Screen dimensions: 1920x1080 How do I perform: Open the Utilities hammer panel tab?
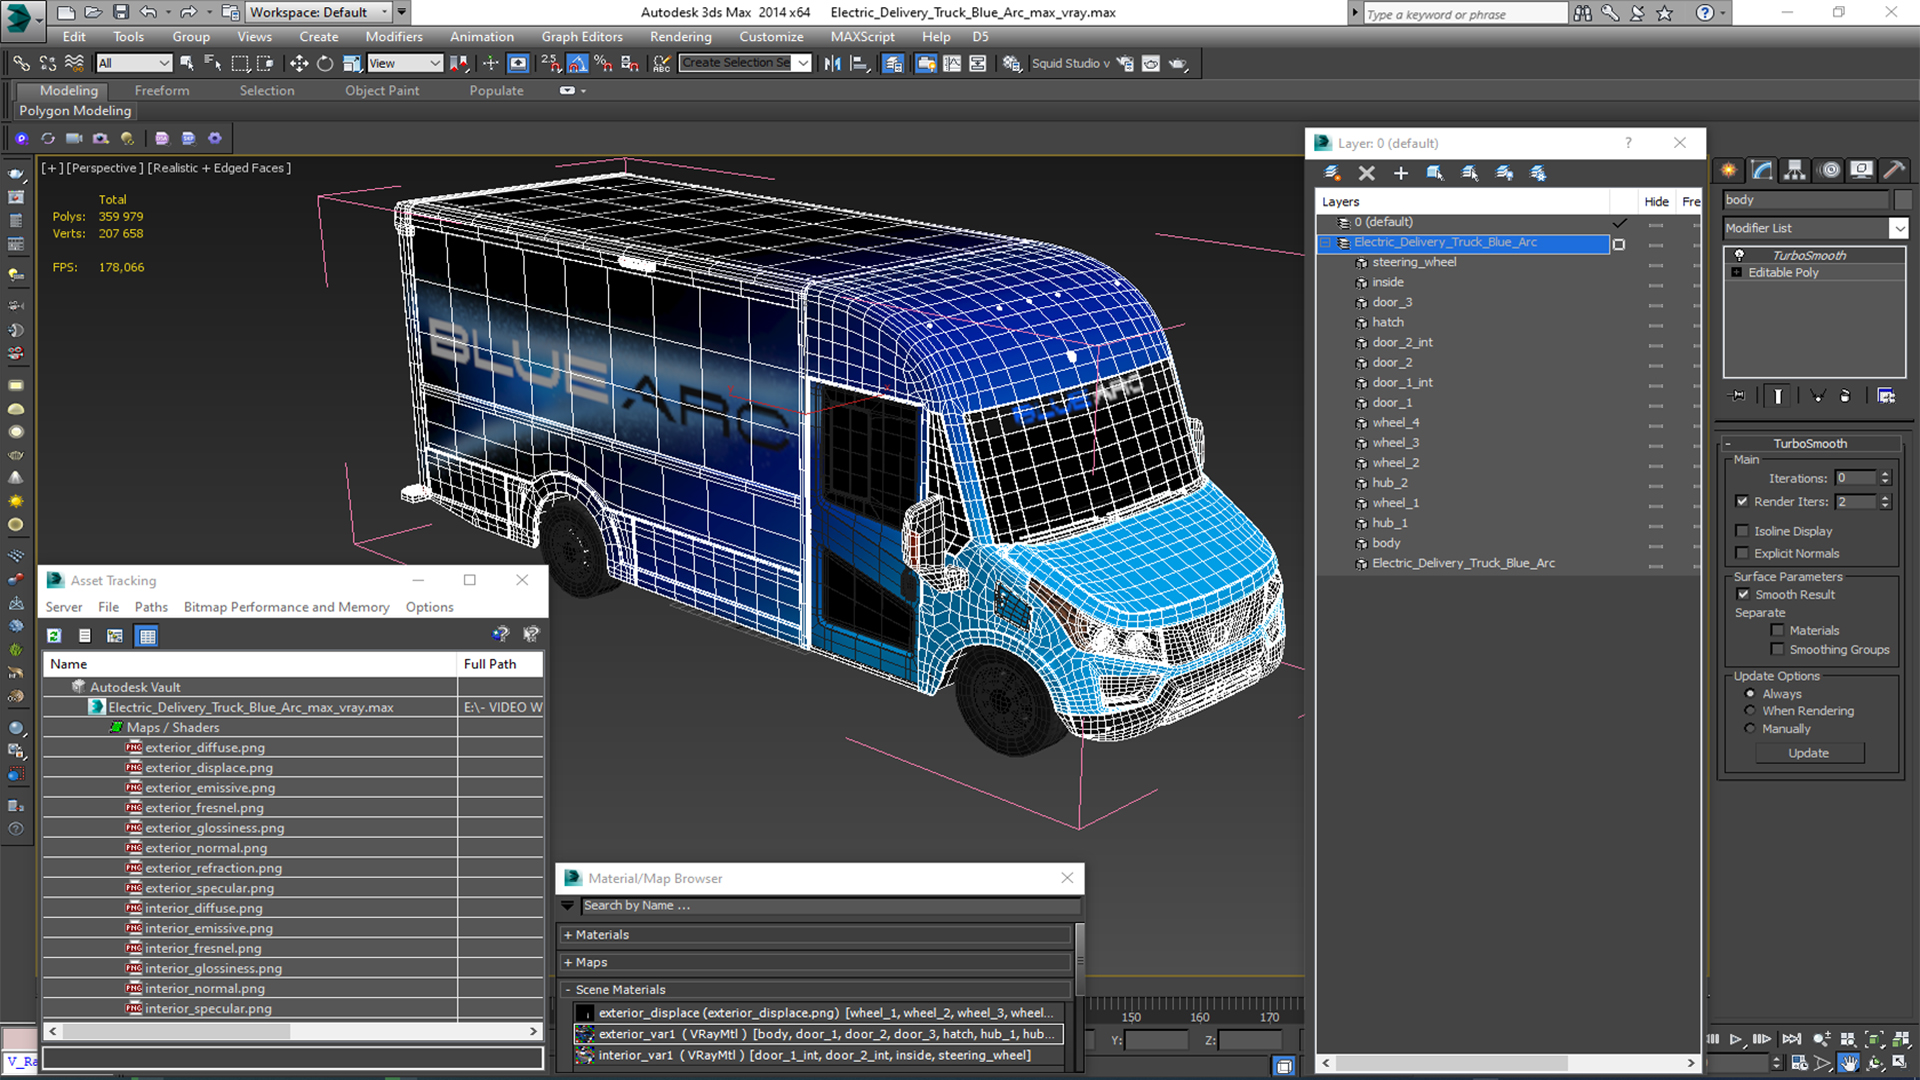1893,170
